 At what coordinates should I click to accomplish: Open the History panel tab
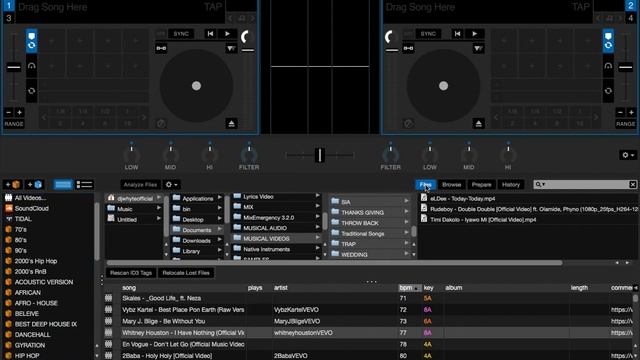[x=511, y=185]
